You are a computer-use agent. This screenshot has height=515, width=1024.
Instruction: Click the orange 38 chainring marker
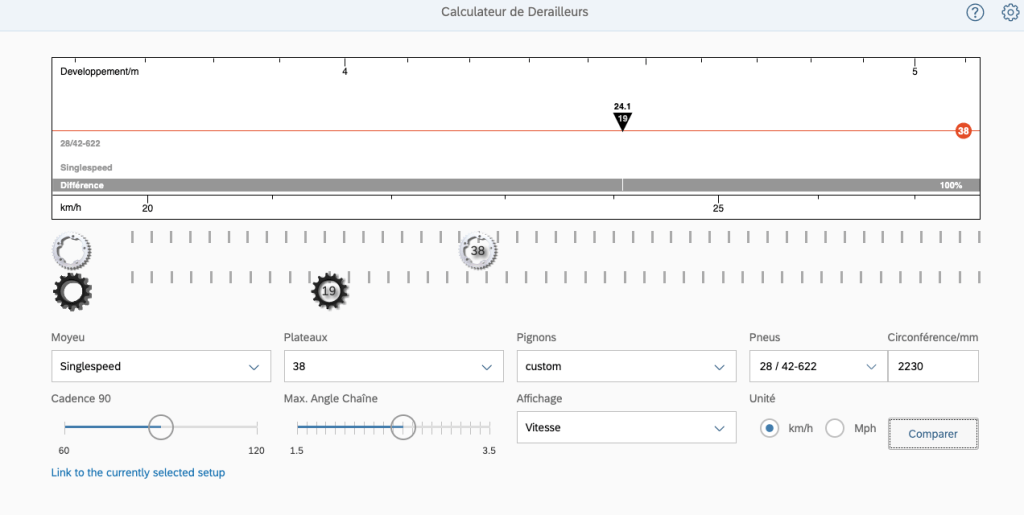[x=963, y=131]
